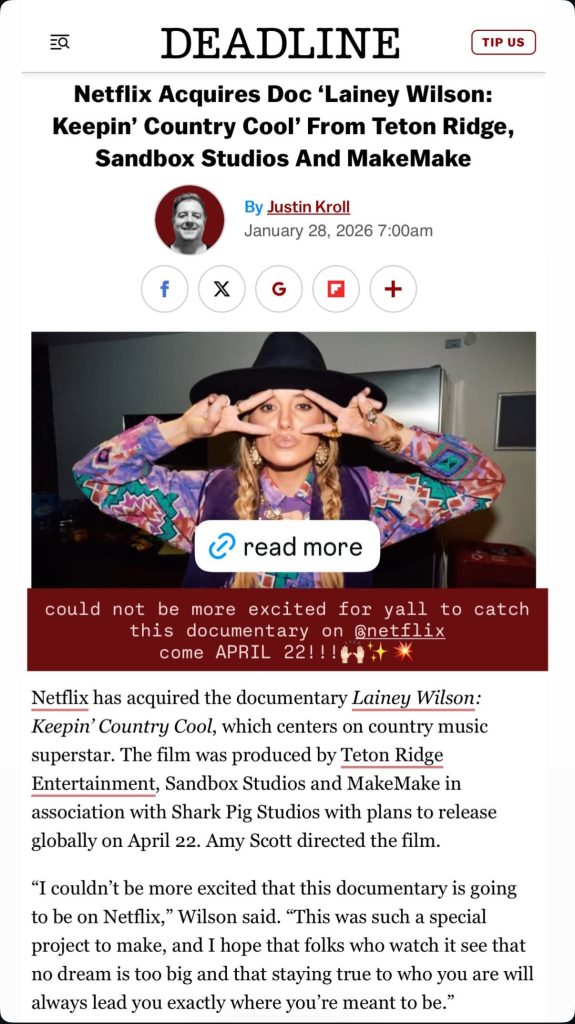575x1024 pixels.
Task: Click the read more link sticker
Action: click(288, 546)
